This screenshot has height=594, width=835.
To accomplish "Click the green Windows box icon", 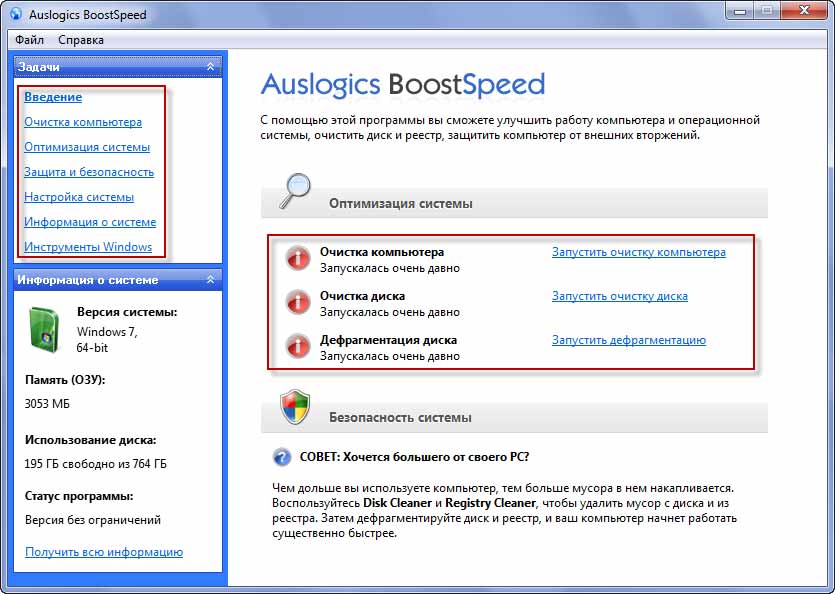I will point(44,330).
